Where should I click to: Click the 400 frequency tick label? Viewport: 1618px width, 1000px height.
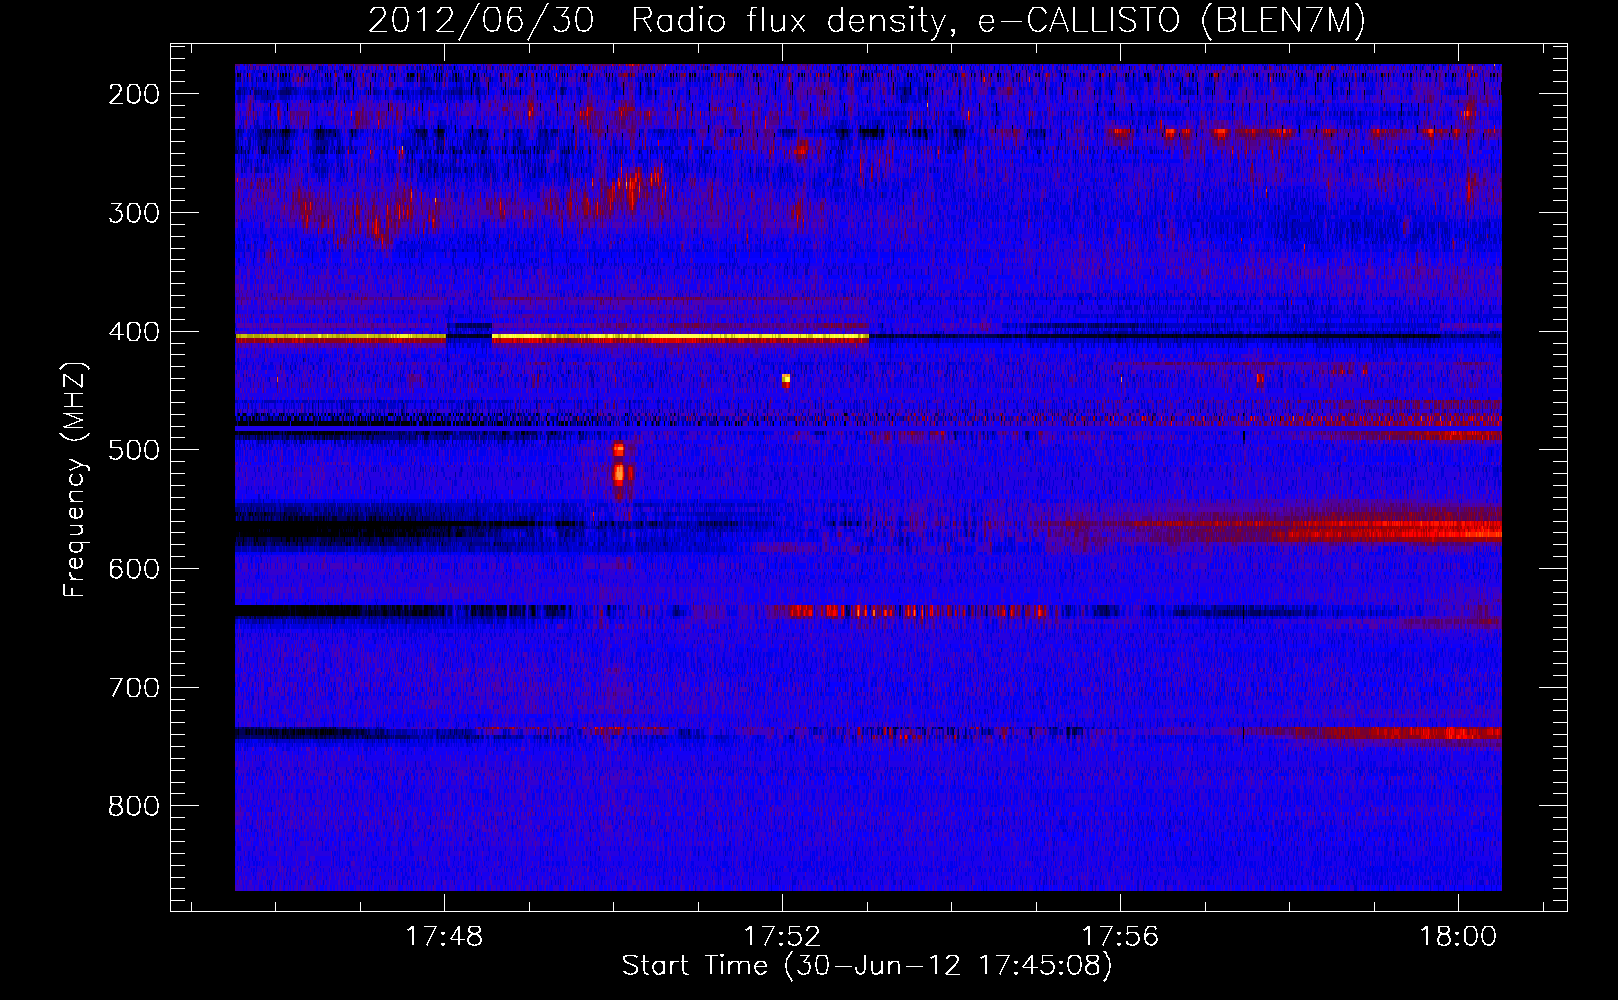[x=134, y=332]
